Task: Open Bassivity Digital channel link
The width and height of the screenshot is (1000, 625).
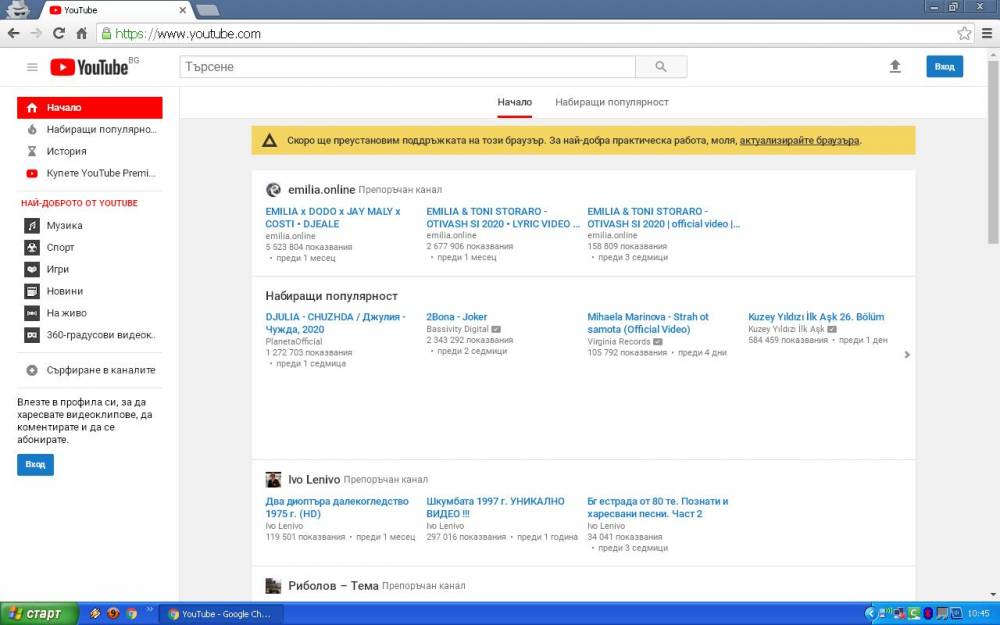Action: tap(457, 329)
